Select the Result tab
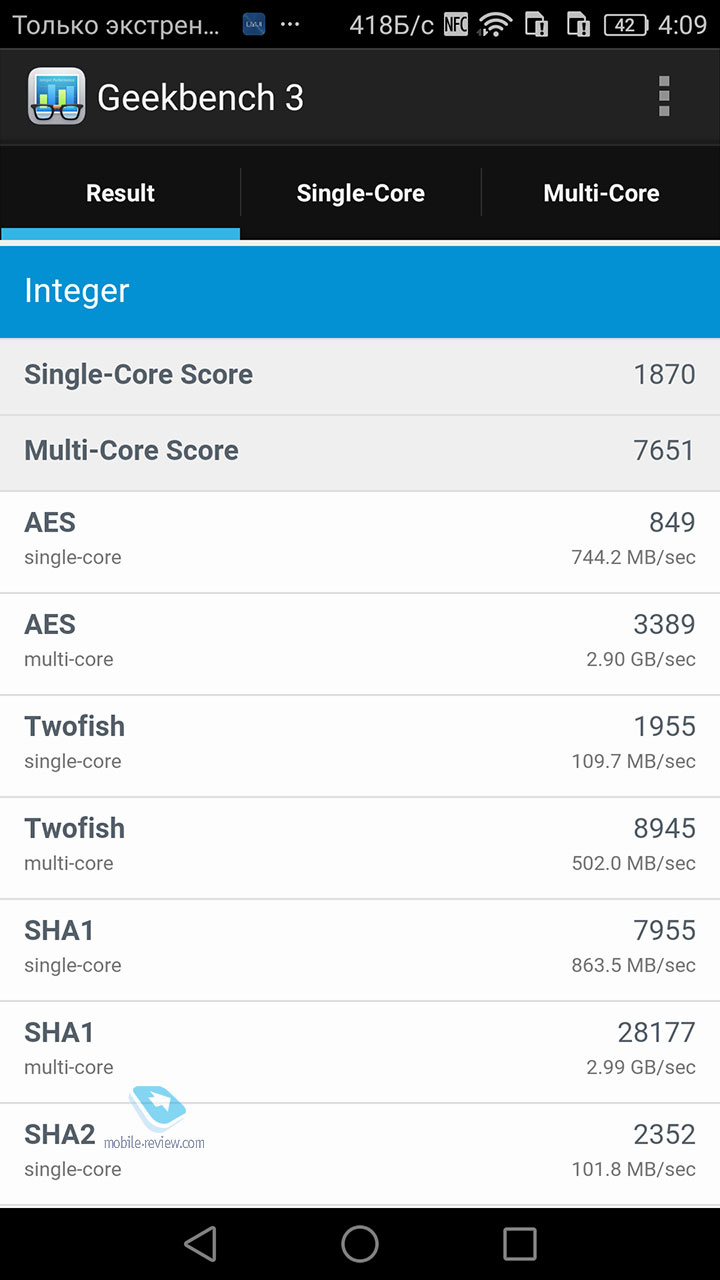Viewport: 720px width, 1280px height. (x=120, y=193)
